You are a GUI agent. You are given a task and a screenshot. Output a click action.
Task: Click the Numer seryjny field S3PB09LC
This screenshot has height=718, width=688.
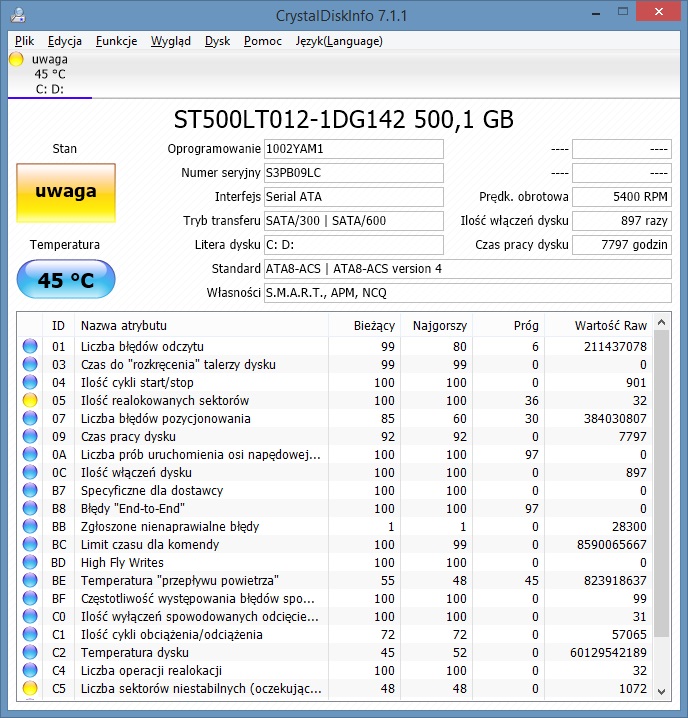coord(354,173)
